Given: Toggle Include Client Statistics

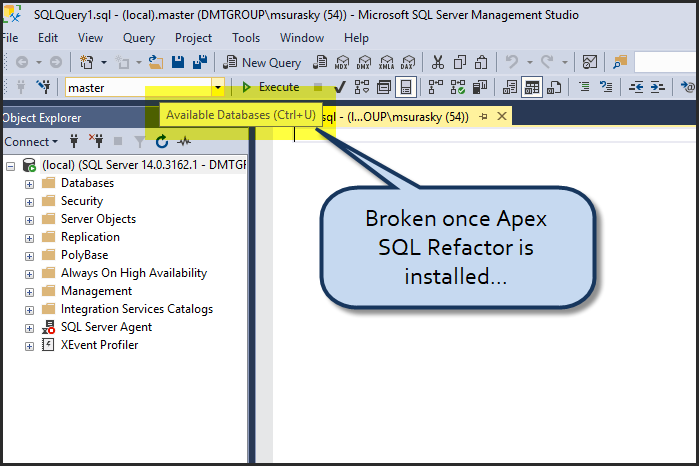Looking at the screenshot, I should (x=480, y=87).
